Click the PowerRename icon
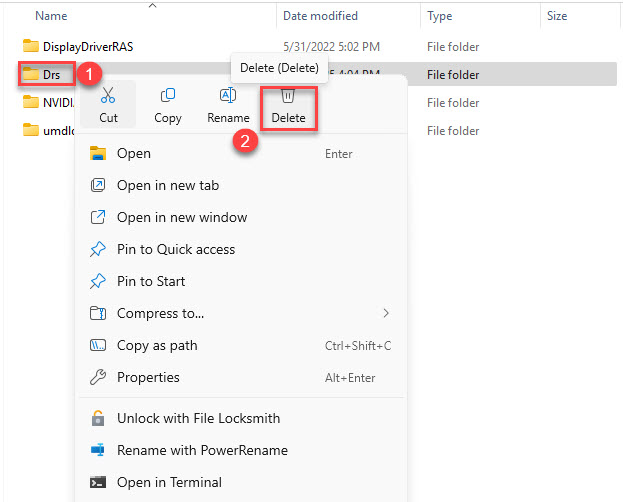623x502 pixels. pyautogui.click(x=98, y=450)
